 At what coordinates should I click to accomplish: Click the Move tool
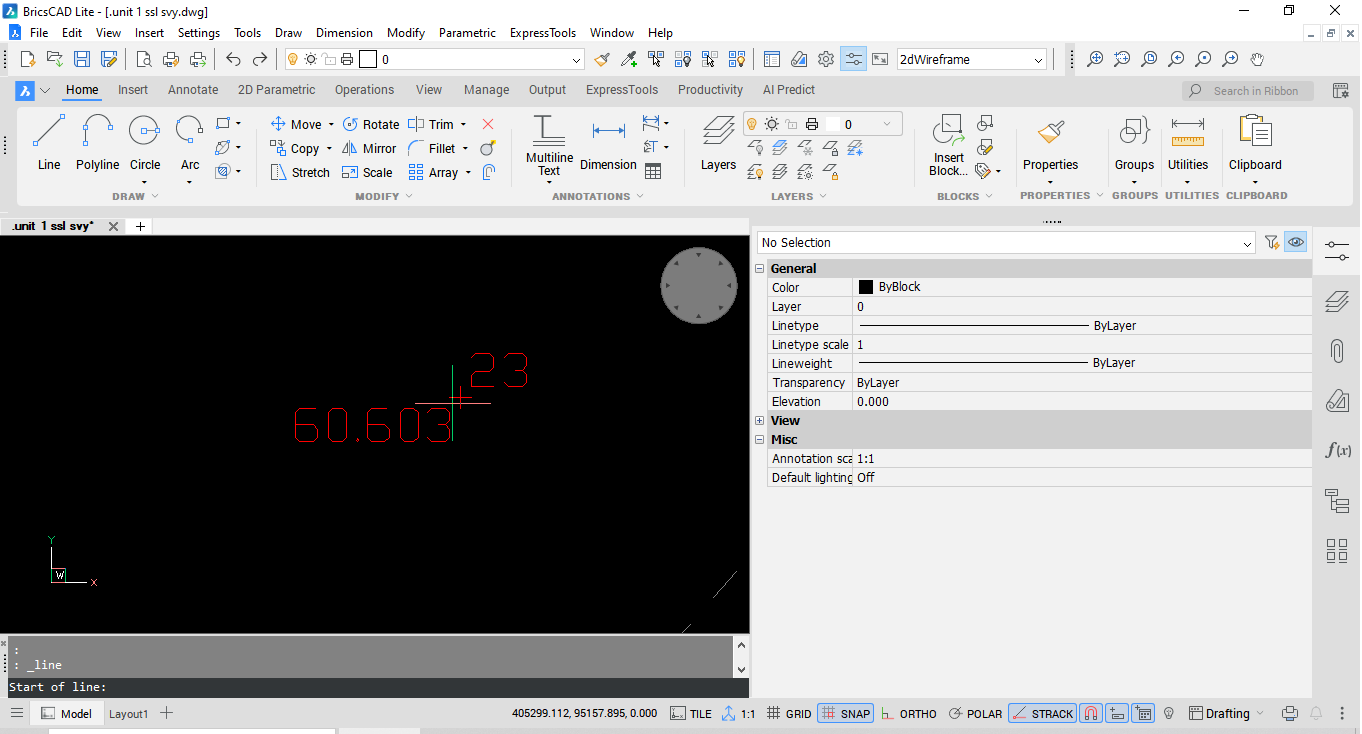tap(296, 124)
